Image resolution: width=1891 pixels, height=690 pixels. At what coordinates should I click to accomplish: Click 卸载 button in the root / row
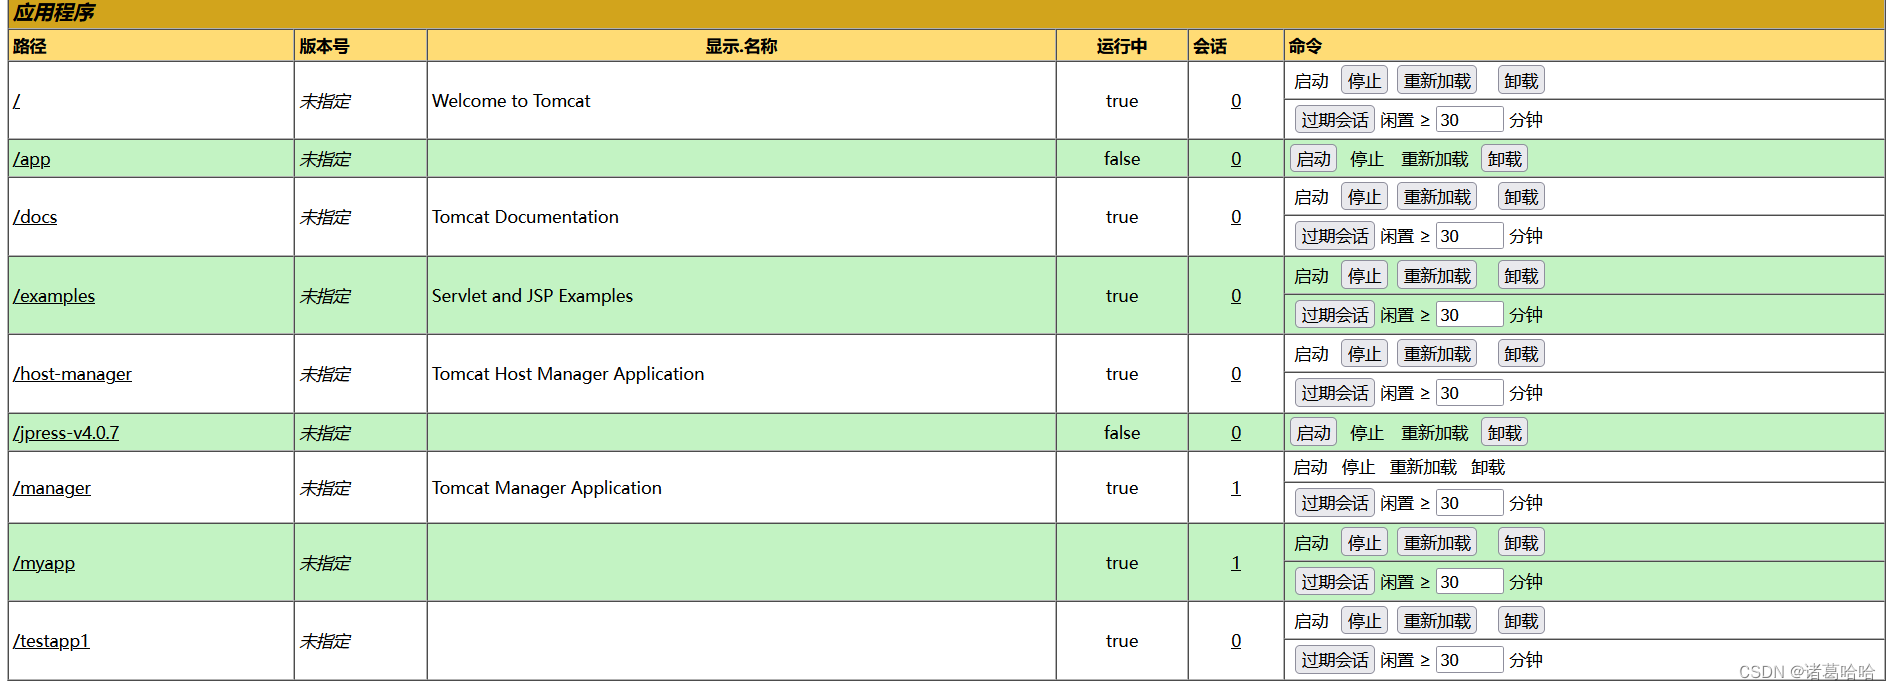1521,81
